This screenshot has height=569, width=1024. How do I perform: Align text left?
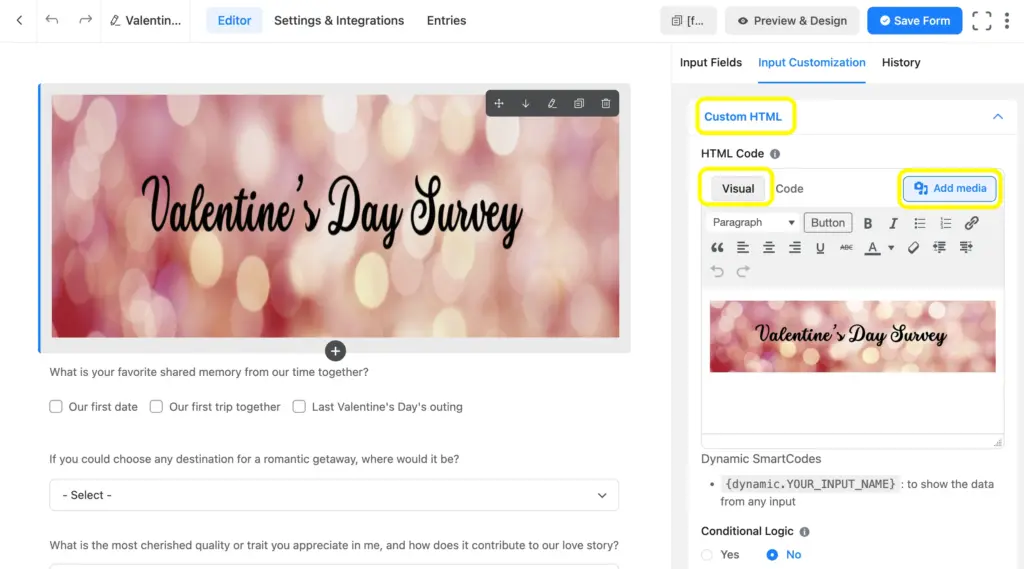click(743, 248)
